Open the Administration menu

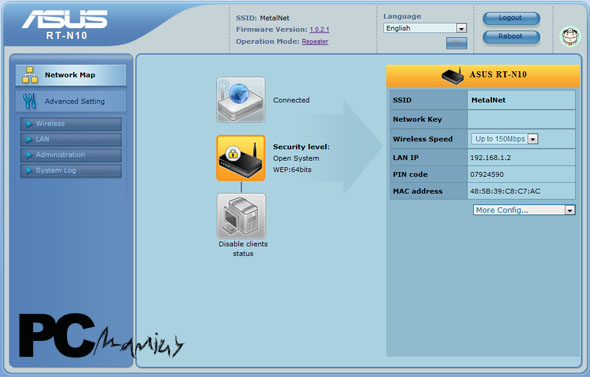[71, 155]
